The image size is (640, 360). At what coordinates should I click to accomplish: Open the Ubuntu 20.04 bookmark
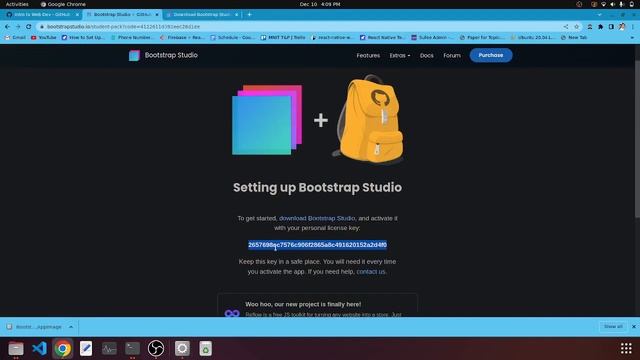pyautogui.click(x=533, y=37)
